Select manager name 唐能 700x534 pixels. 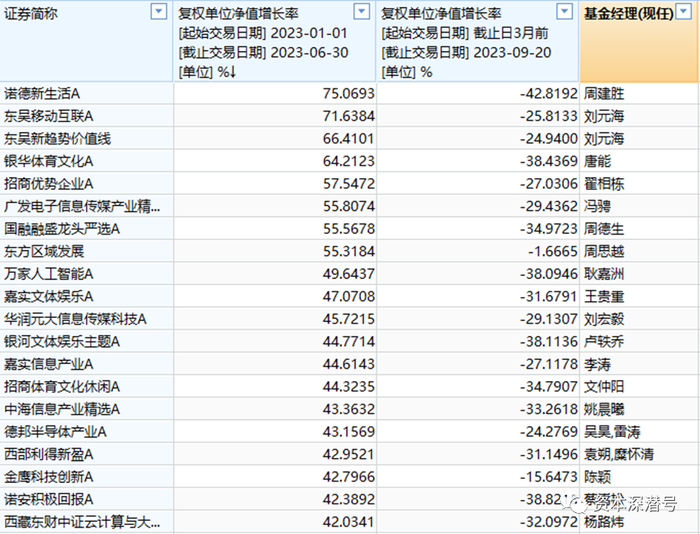[597, 161]
